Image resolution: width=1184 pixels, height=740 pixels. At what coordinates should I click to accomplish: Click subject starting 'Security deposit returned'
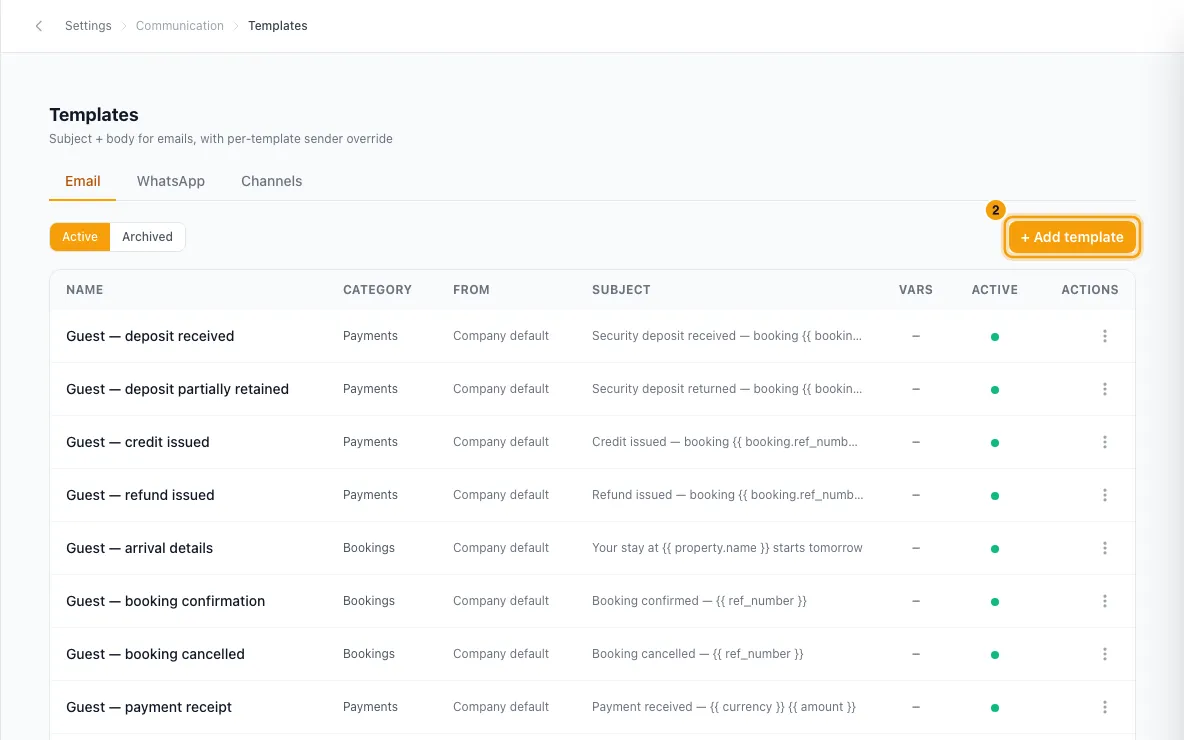726,389
